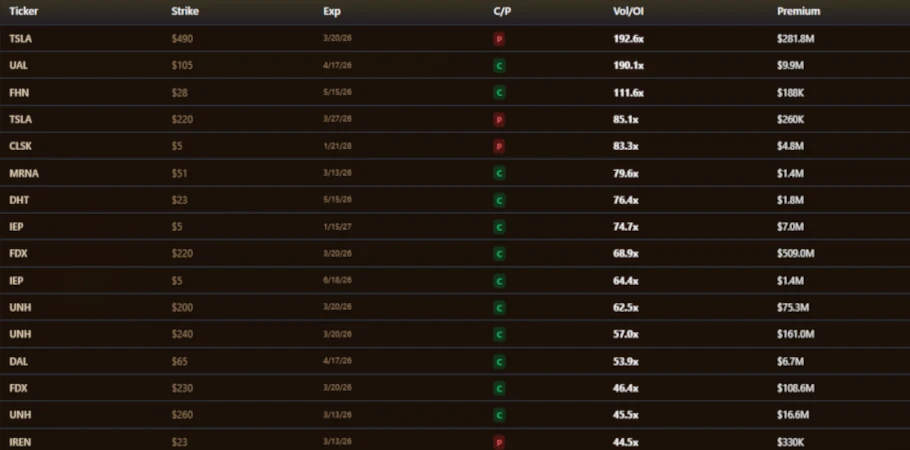
Task: Click the 6/18/26 expiration date
Action: click(x=337, y=280)
